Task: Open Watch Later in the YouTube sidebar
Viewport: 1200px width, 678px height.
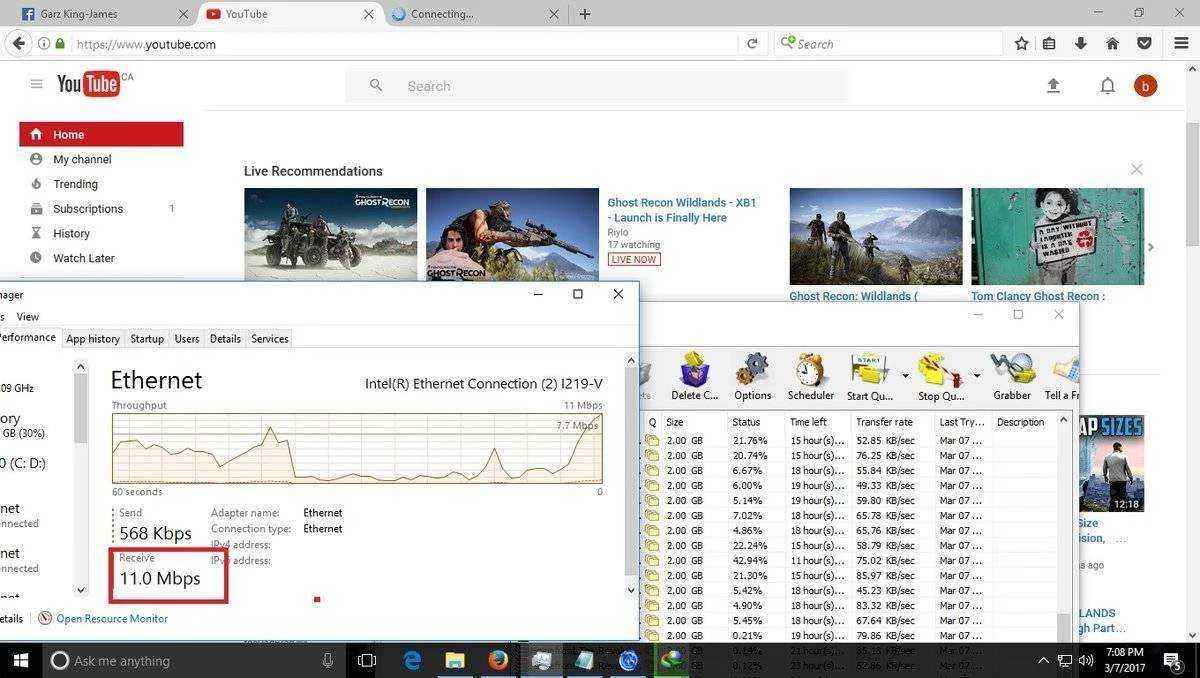Action: [x=84, y=258]
